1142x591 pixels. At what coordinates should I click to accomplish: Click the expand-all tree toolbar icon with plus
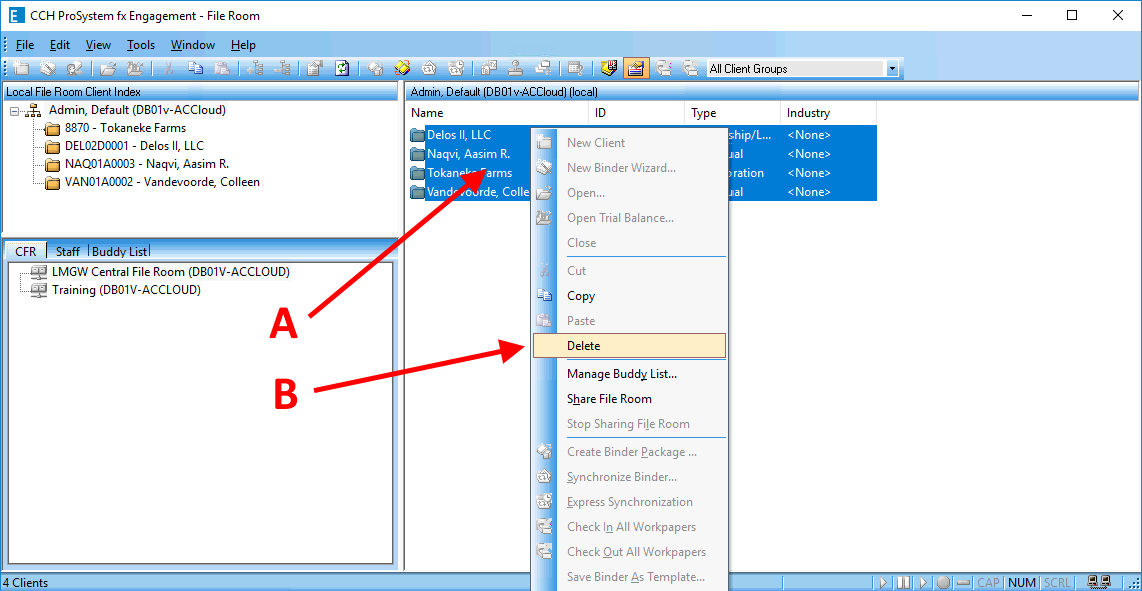tap(255, 69)
